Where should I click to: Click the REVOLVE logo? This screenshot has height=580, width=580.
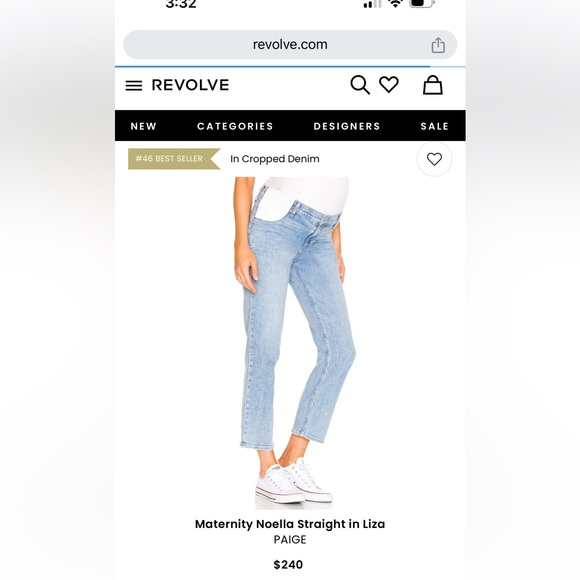[x=190, y=85]
